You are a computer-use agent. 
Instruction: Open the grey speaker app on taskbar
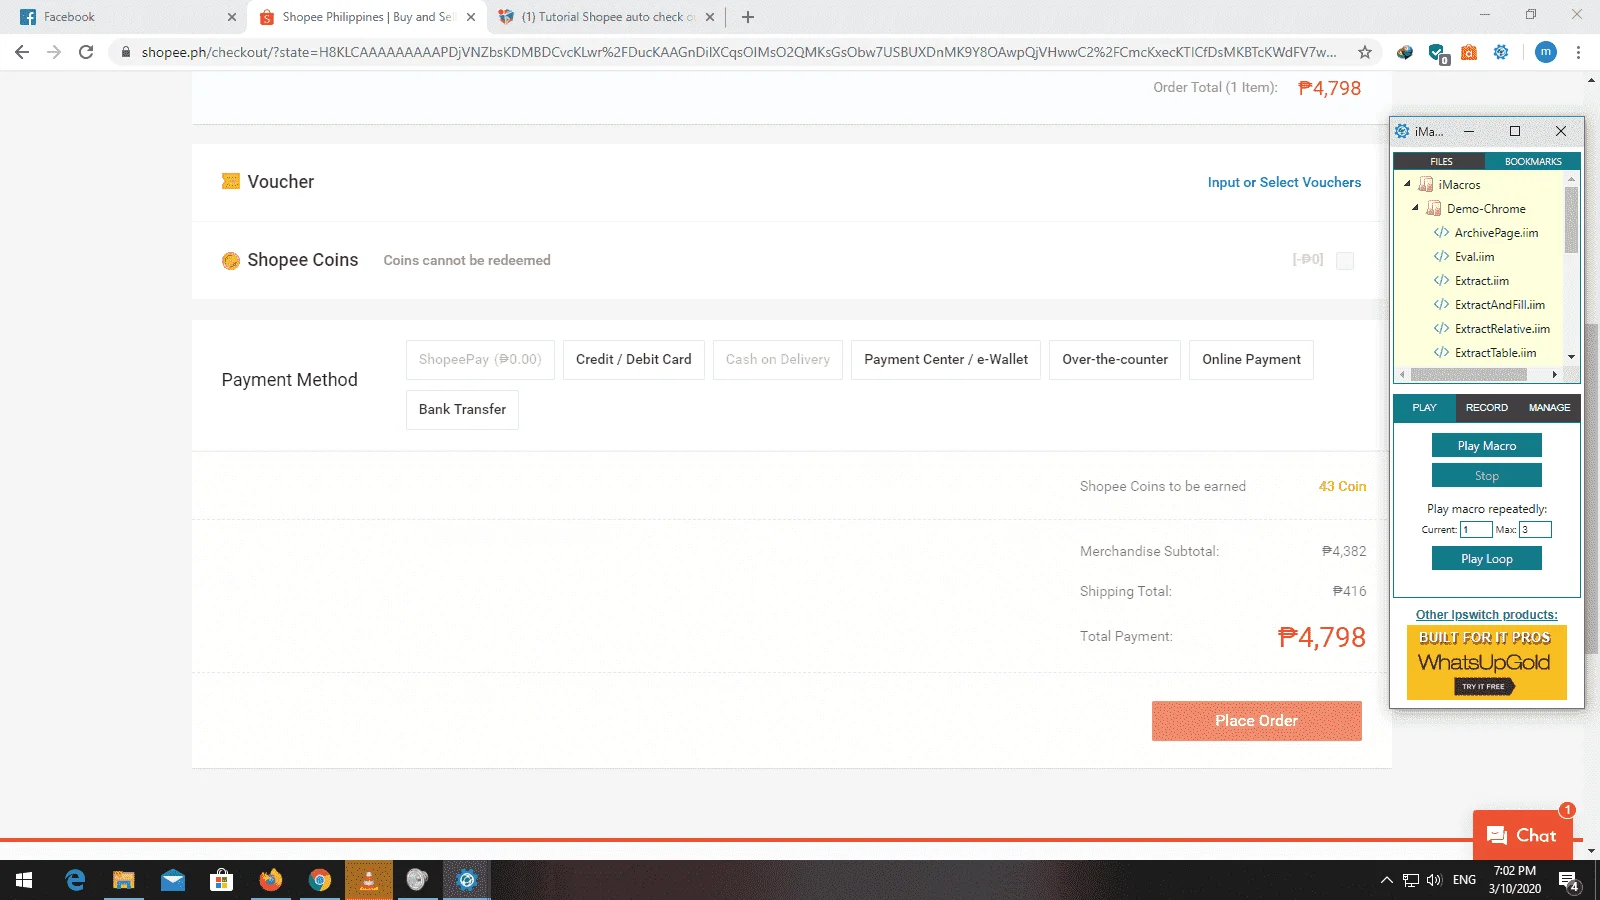pos(418,880)
